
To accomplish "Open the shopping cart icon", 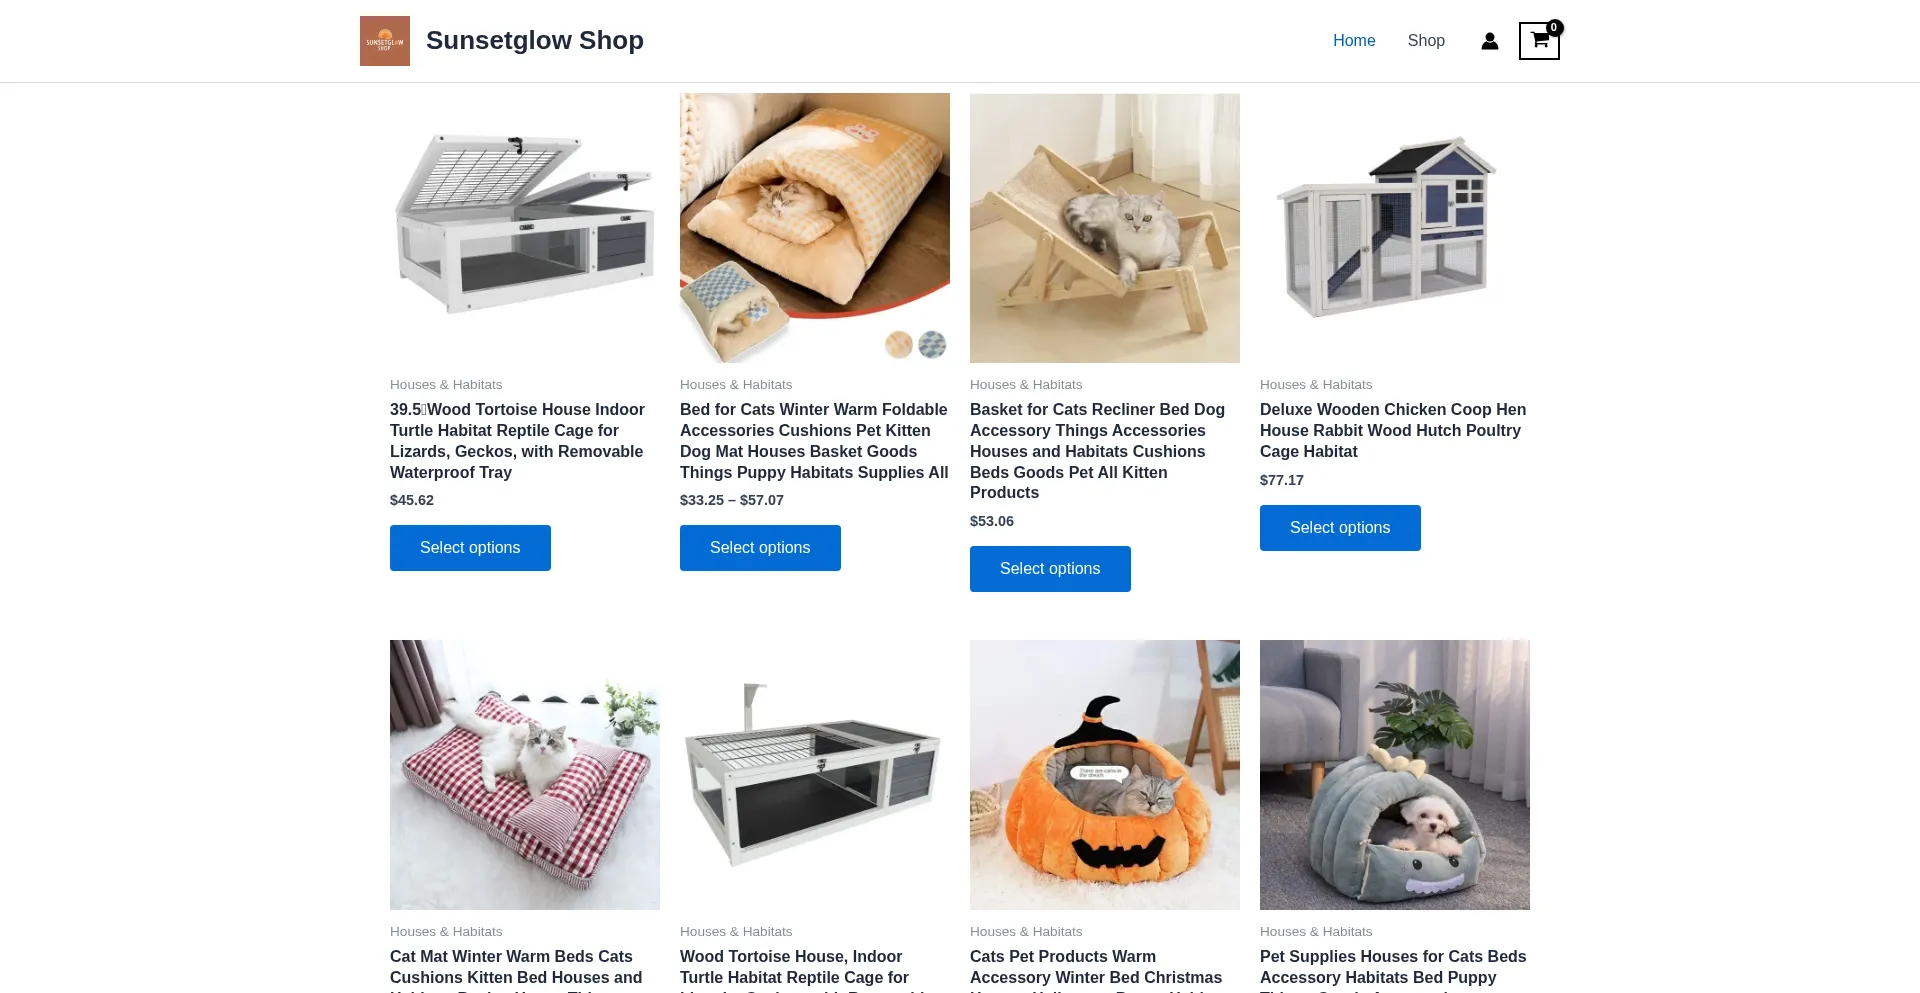I will pyautogui.click(x=1539, y=41).
